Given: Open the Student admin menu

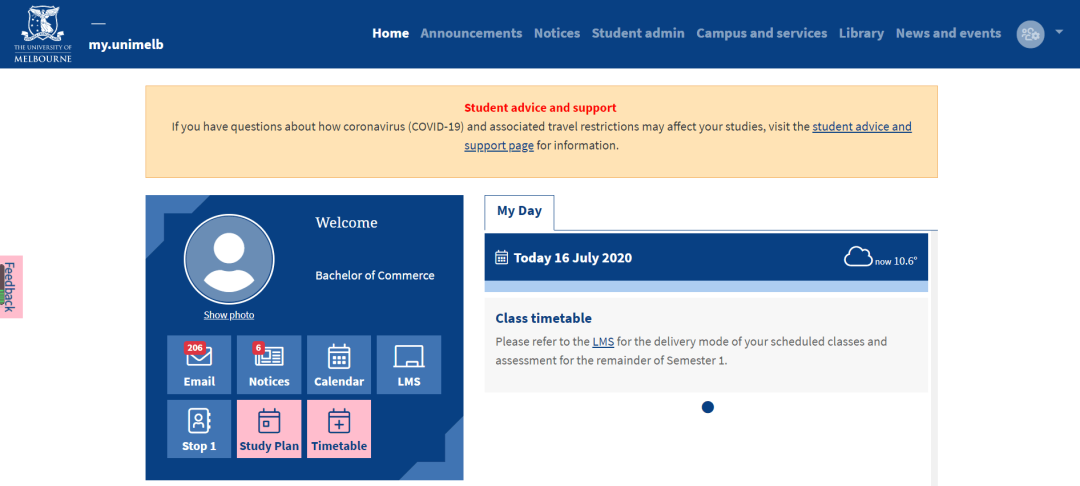Looking at the screenshot, I should [638, 33].
